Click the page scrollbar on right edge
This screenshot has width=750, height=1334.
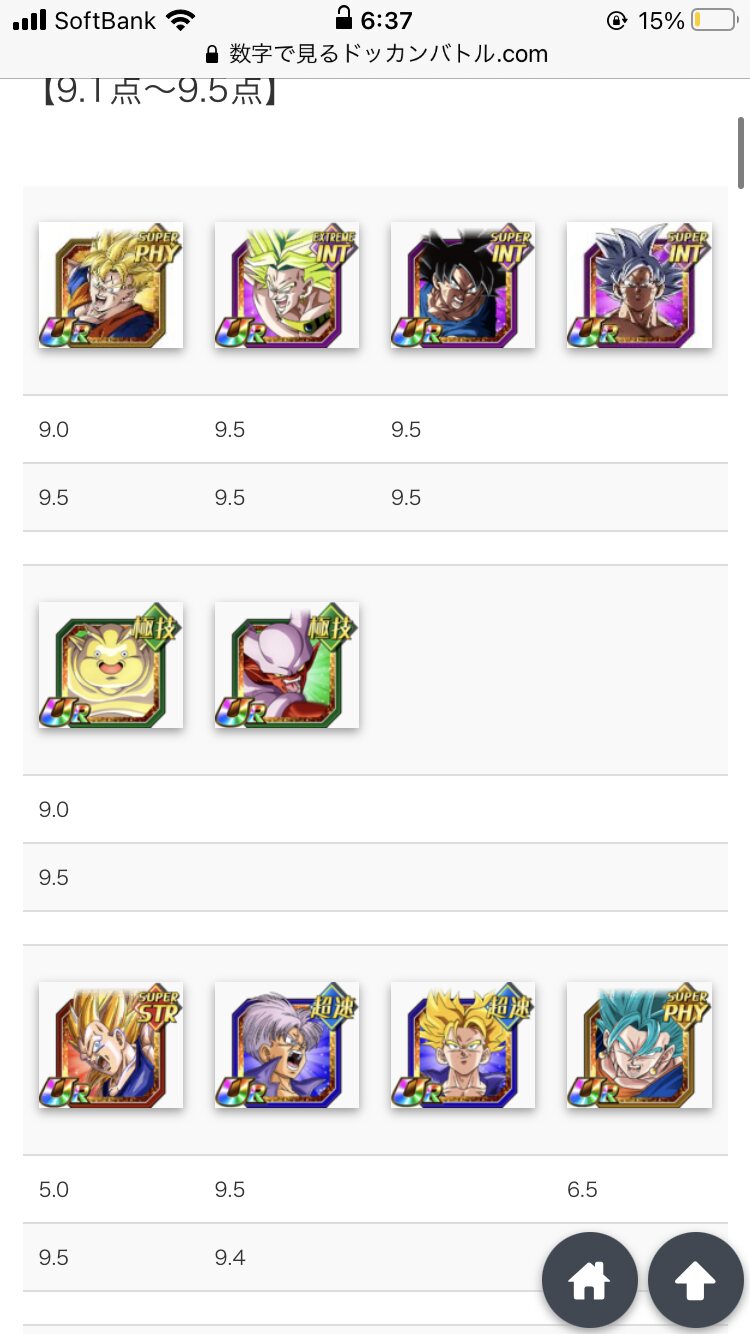tap(741, 150)
